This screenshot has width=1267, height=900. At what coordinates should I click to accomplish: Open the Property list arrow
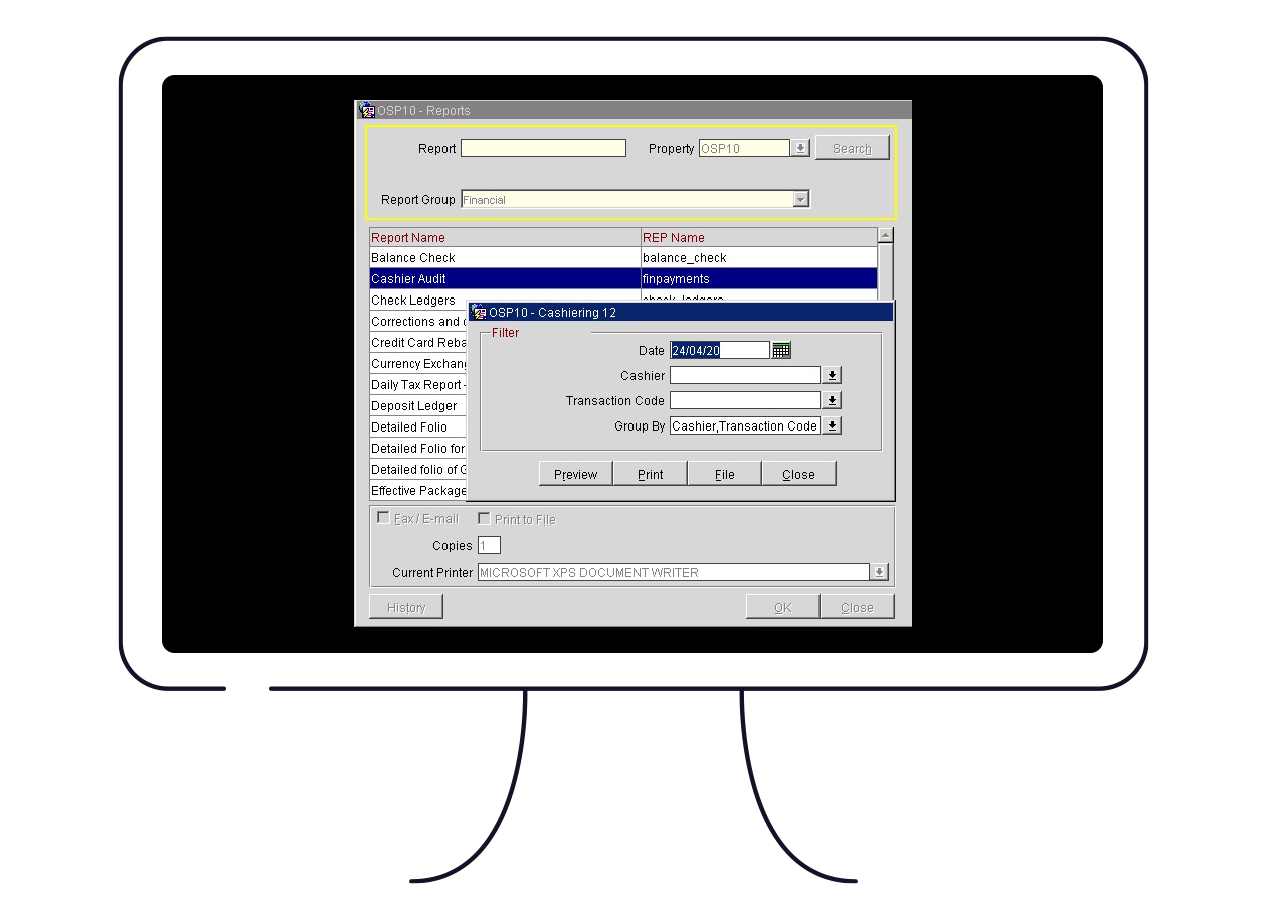point(800,148)
